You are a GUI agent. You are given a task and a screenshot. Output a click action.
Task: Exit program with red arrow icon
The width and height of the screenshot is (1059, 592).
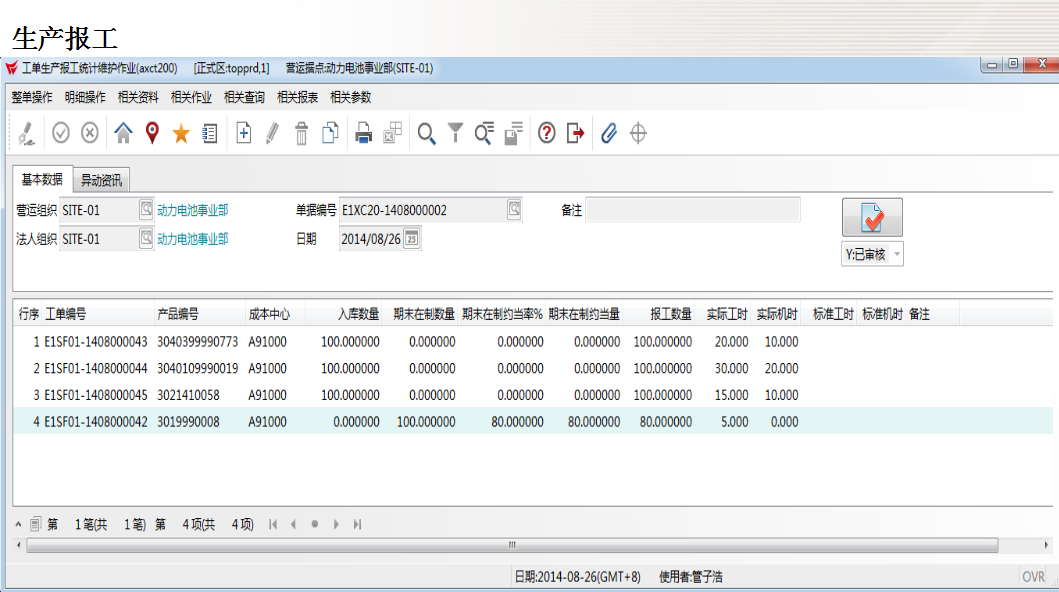(576, 133)
